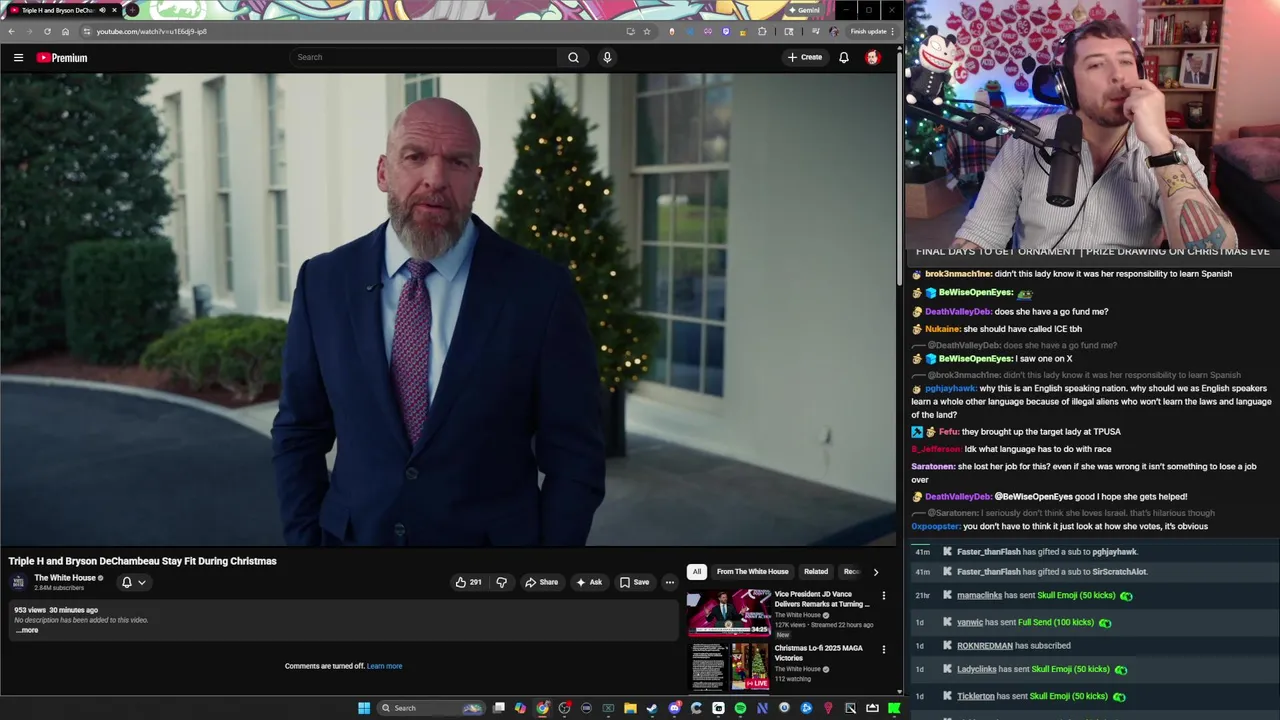1280x720 pixels.
Task: Reload the page in Chrome
Action: click(x=47, y=31)
